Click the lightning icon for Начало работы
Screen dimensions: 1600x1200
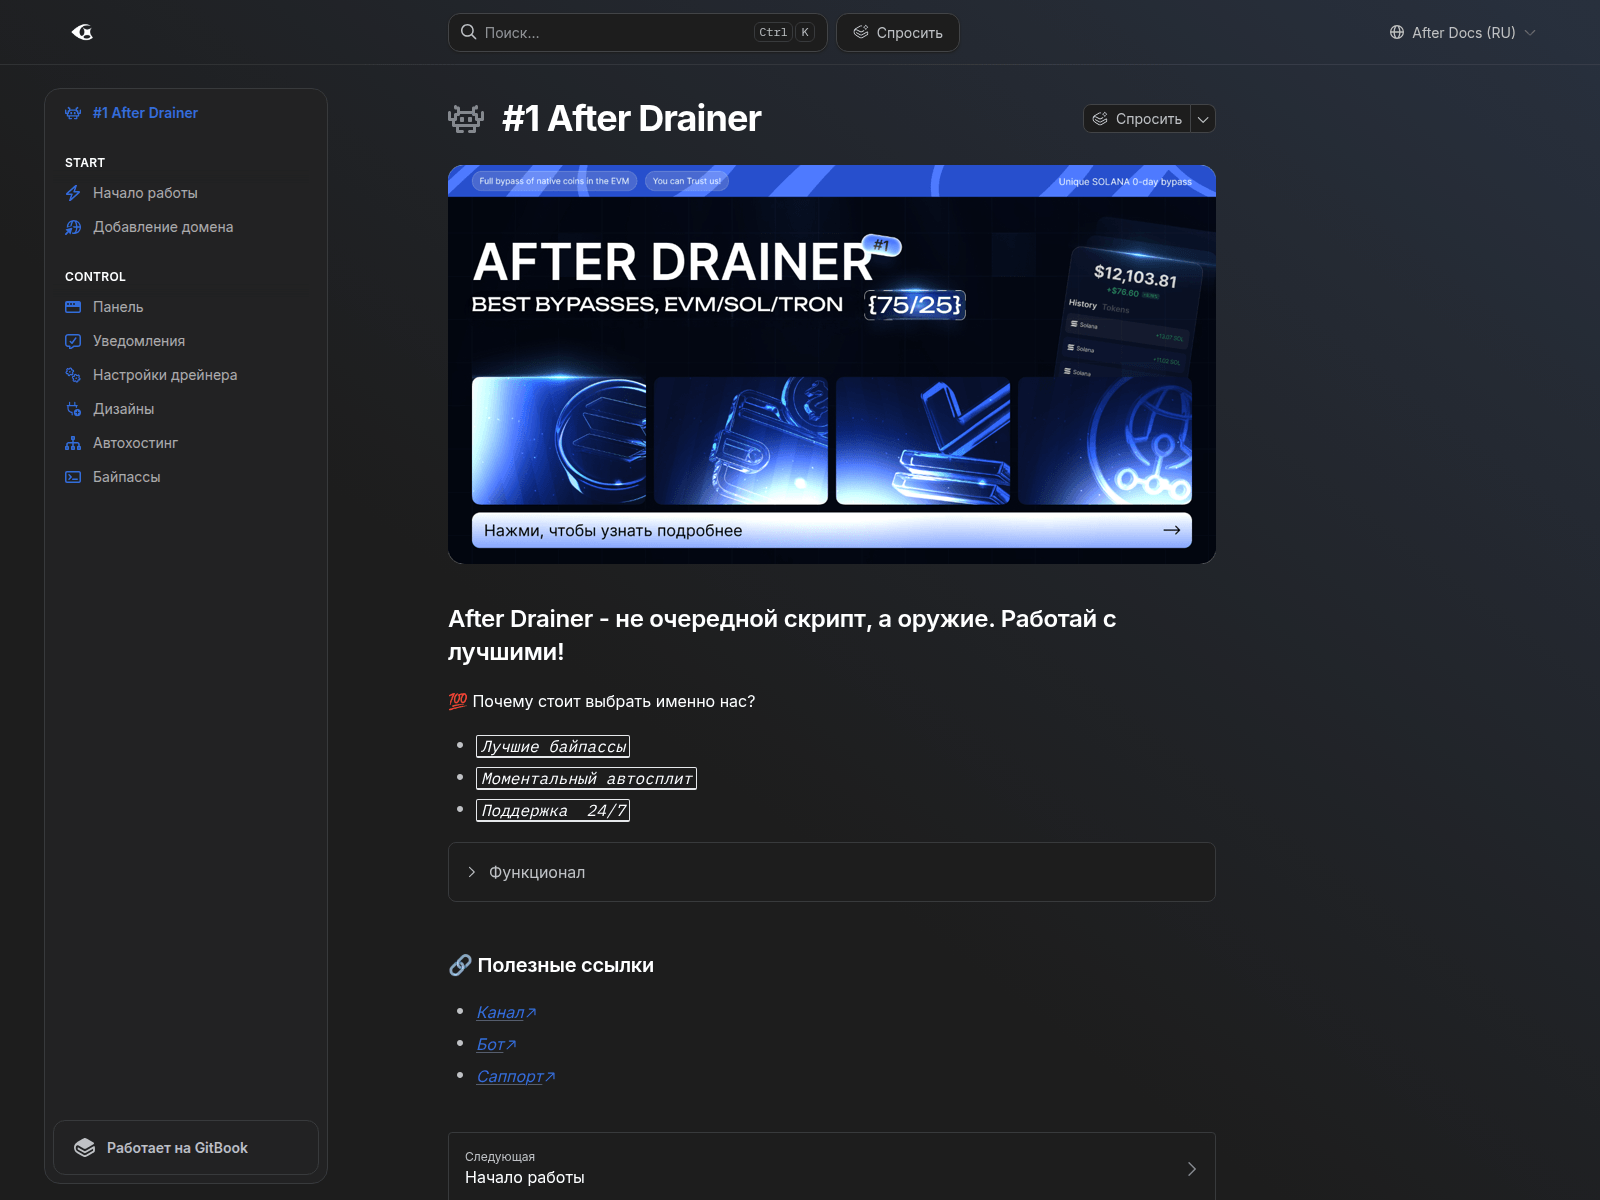[73, 193]
